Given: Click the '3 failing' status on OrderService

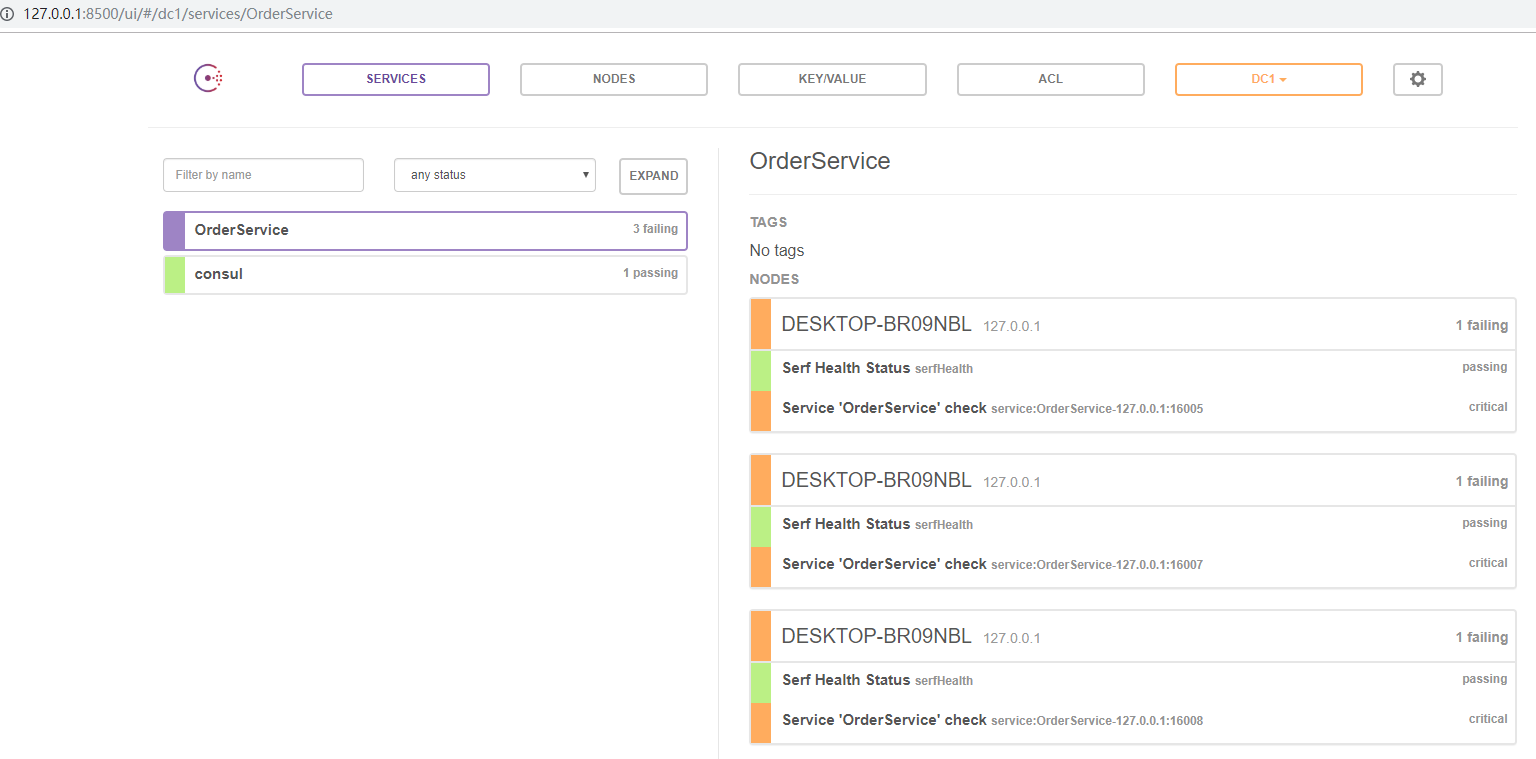Looking at the screenshot, I should coord(655,229).
